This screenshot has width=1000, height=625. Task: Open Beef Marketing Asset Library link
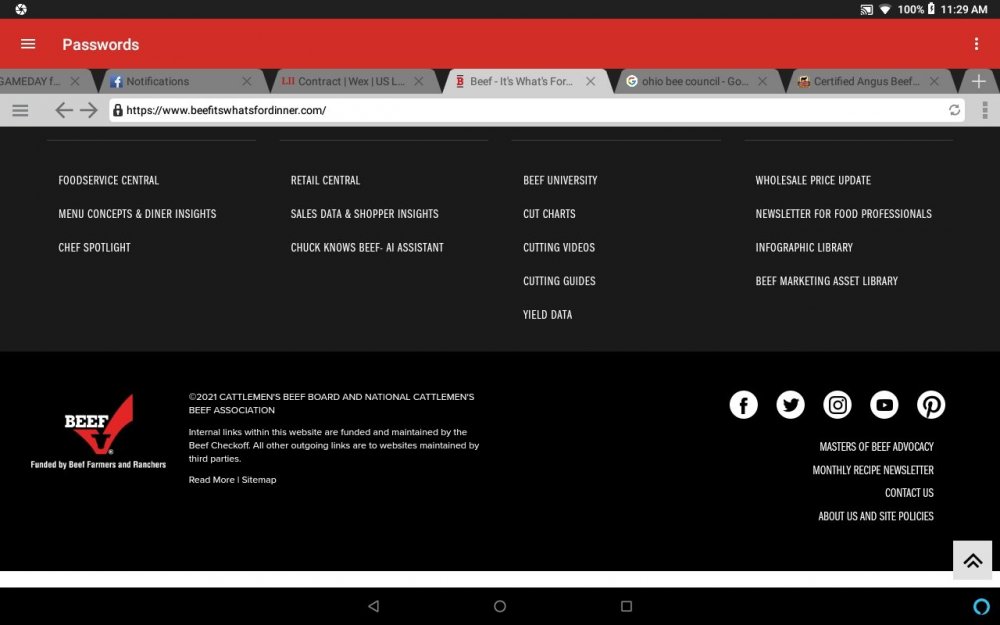pos(827,281)
